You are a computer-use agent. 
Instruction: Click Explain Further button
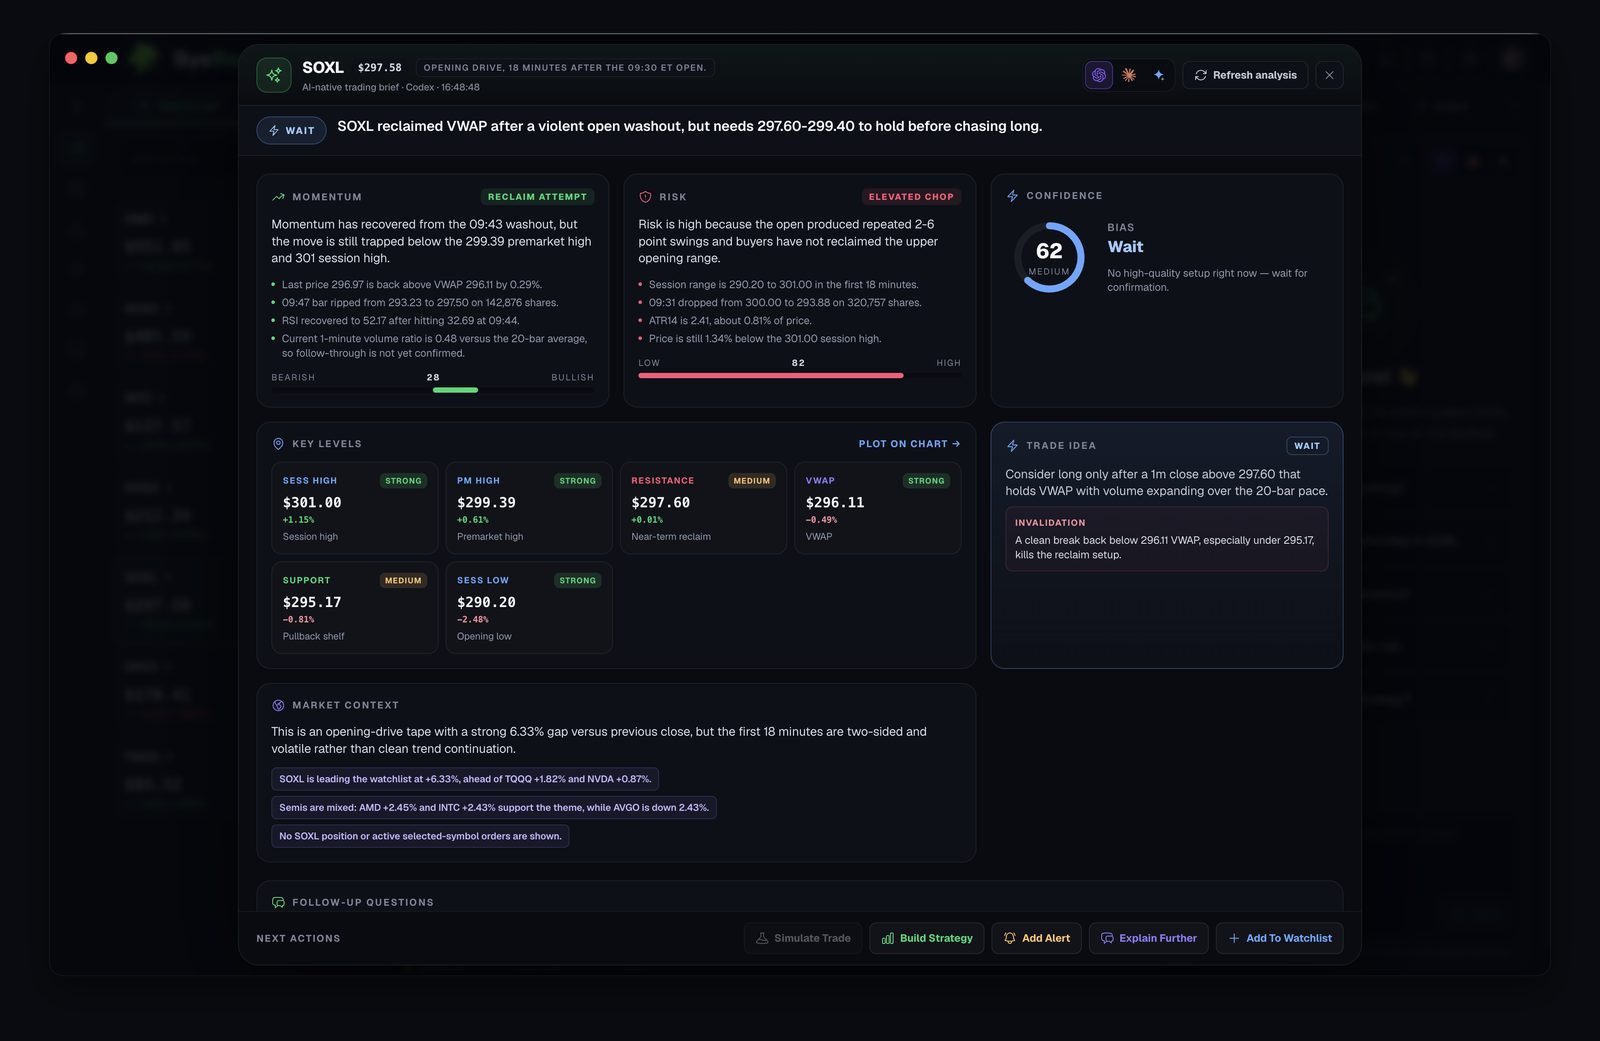click(x=1148, y=938)
